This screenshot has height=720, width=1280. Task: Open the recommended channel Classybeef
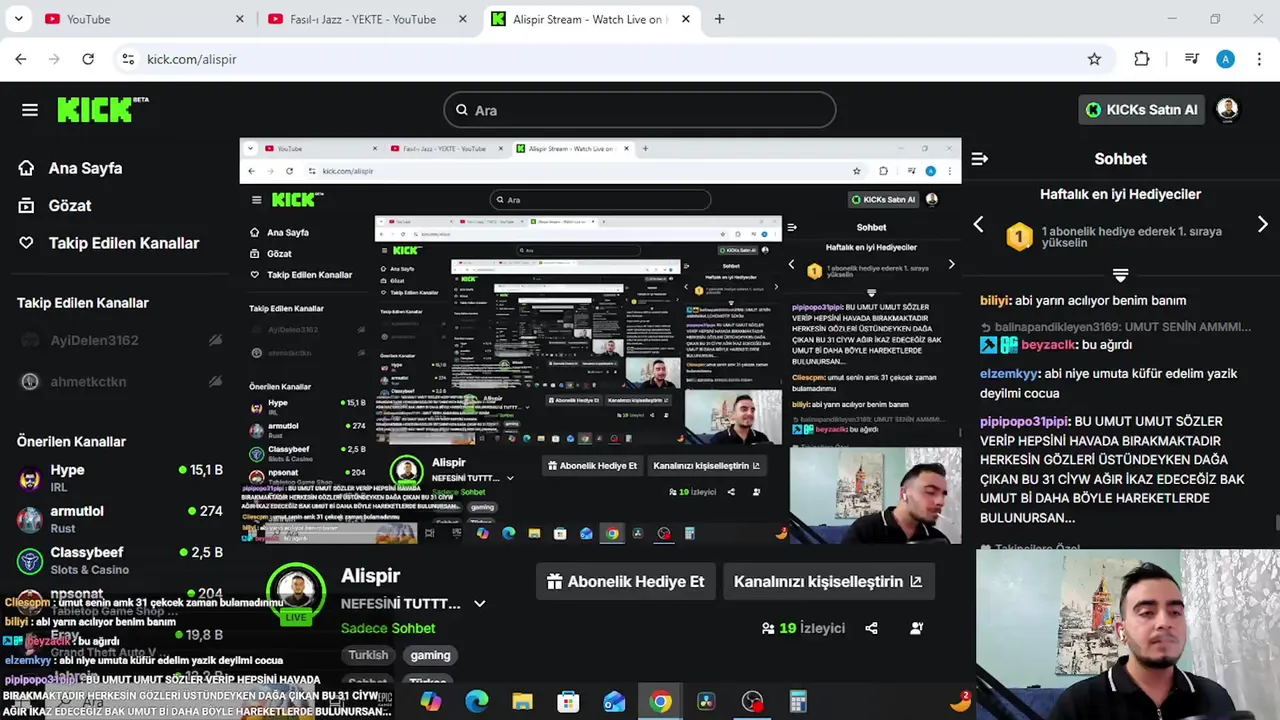click(120, 560)
